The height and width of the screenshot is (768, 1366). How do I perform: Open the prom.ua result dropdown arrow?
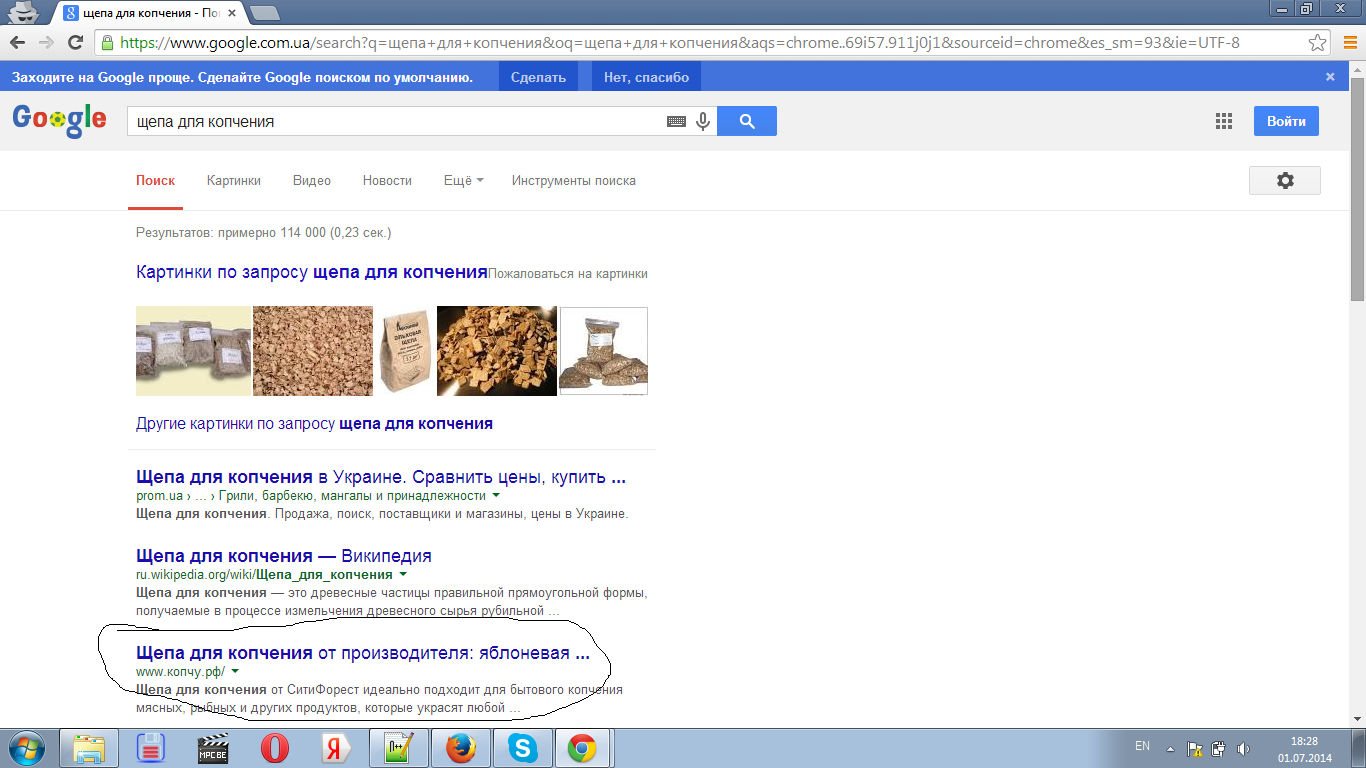496,495
